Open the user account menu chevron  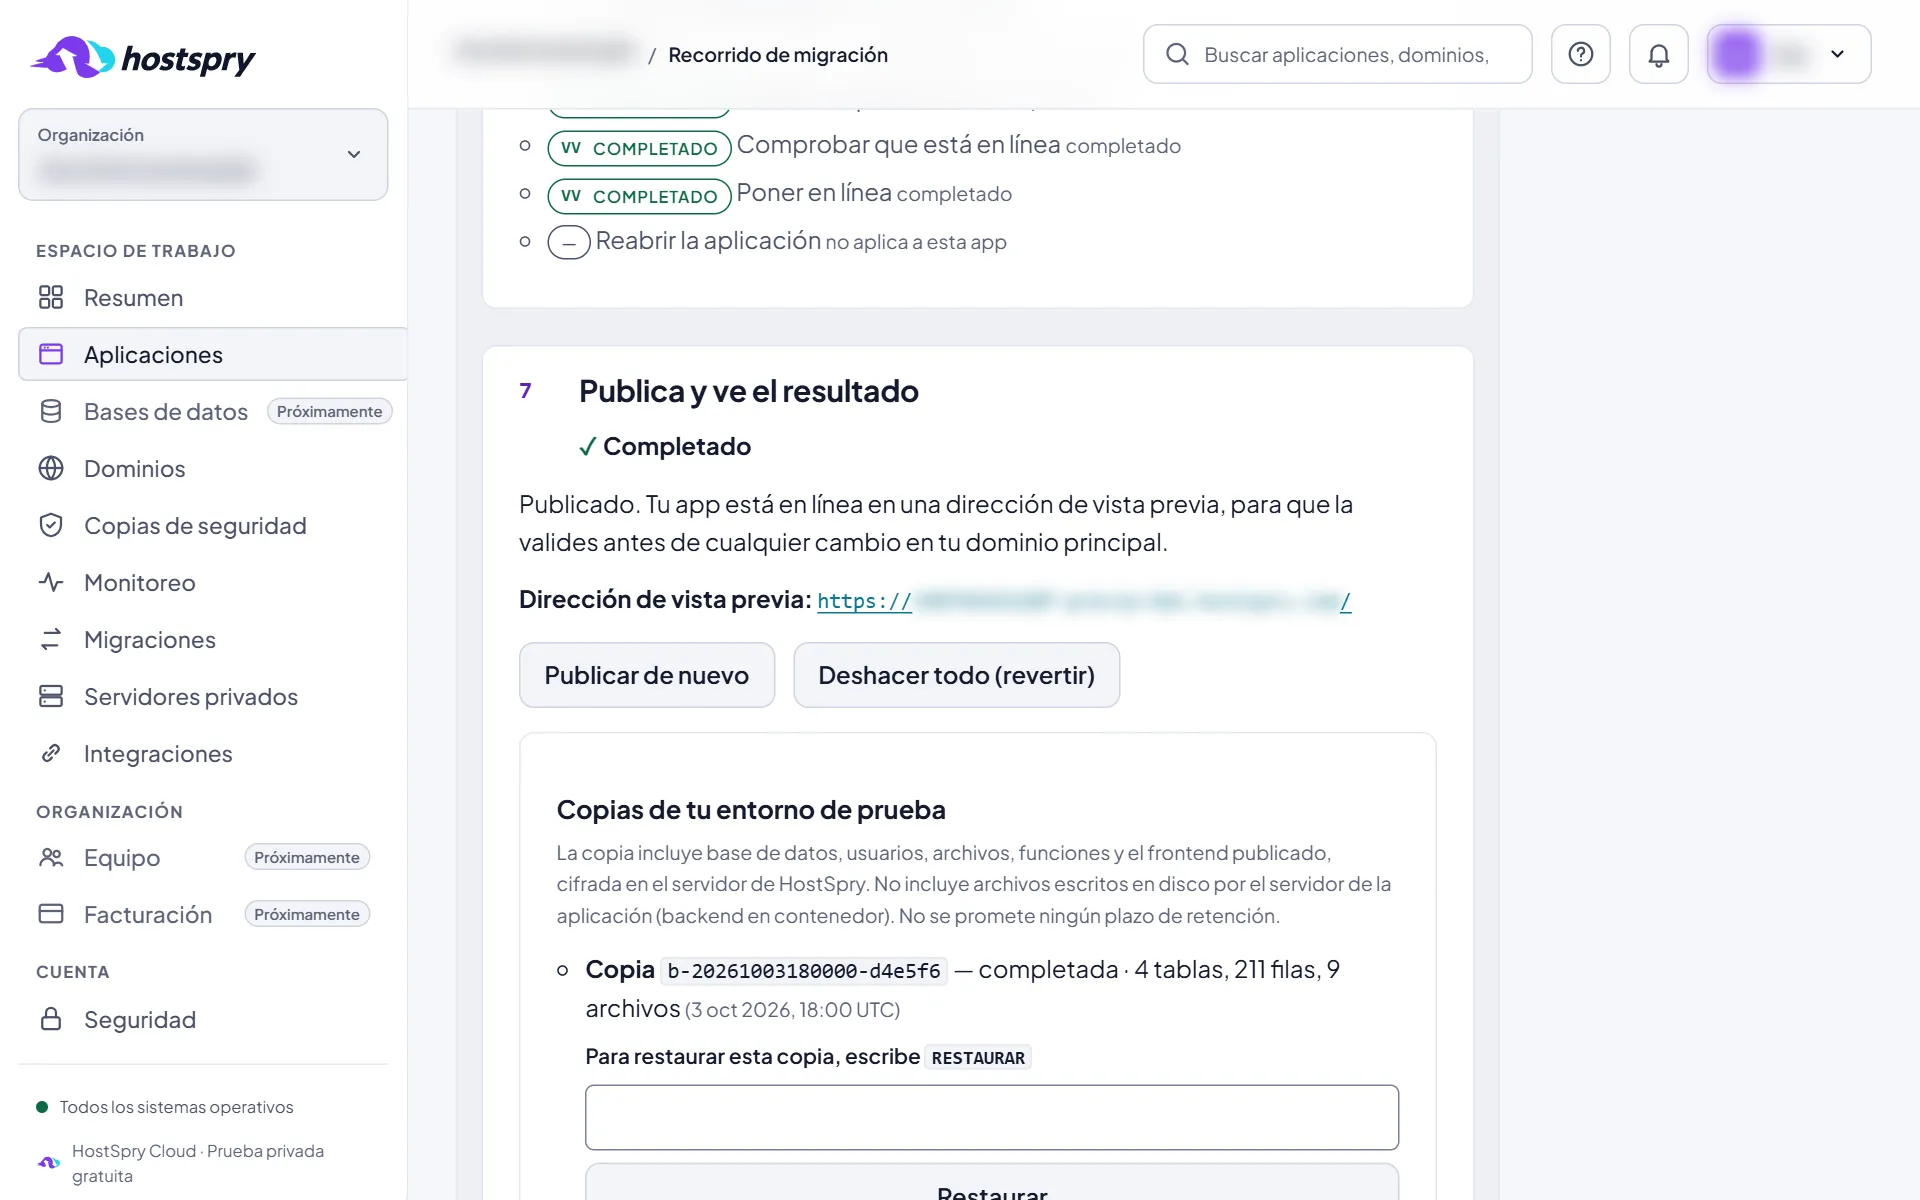(x=1837, y=54)
